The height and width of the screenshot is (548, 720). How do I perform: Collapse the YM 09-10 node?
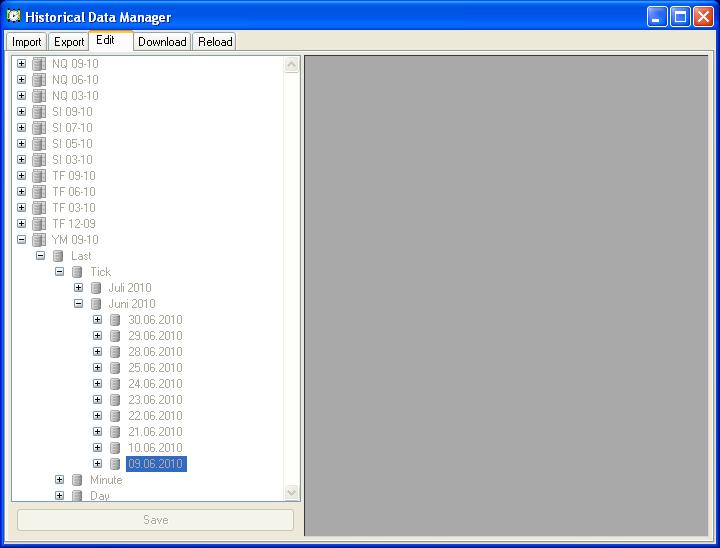[22, 239]
